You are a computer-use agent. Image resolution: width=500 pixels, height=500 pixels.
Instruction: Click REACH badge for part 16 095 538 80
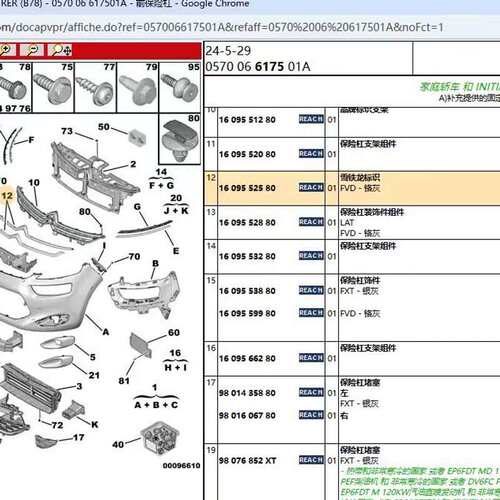[311, 290]
